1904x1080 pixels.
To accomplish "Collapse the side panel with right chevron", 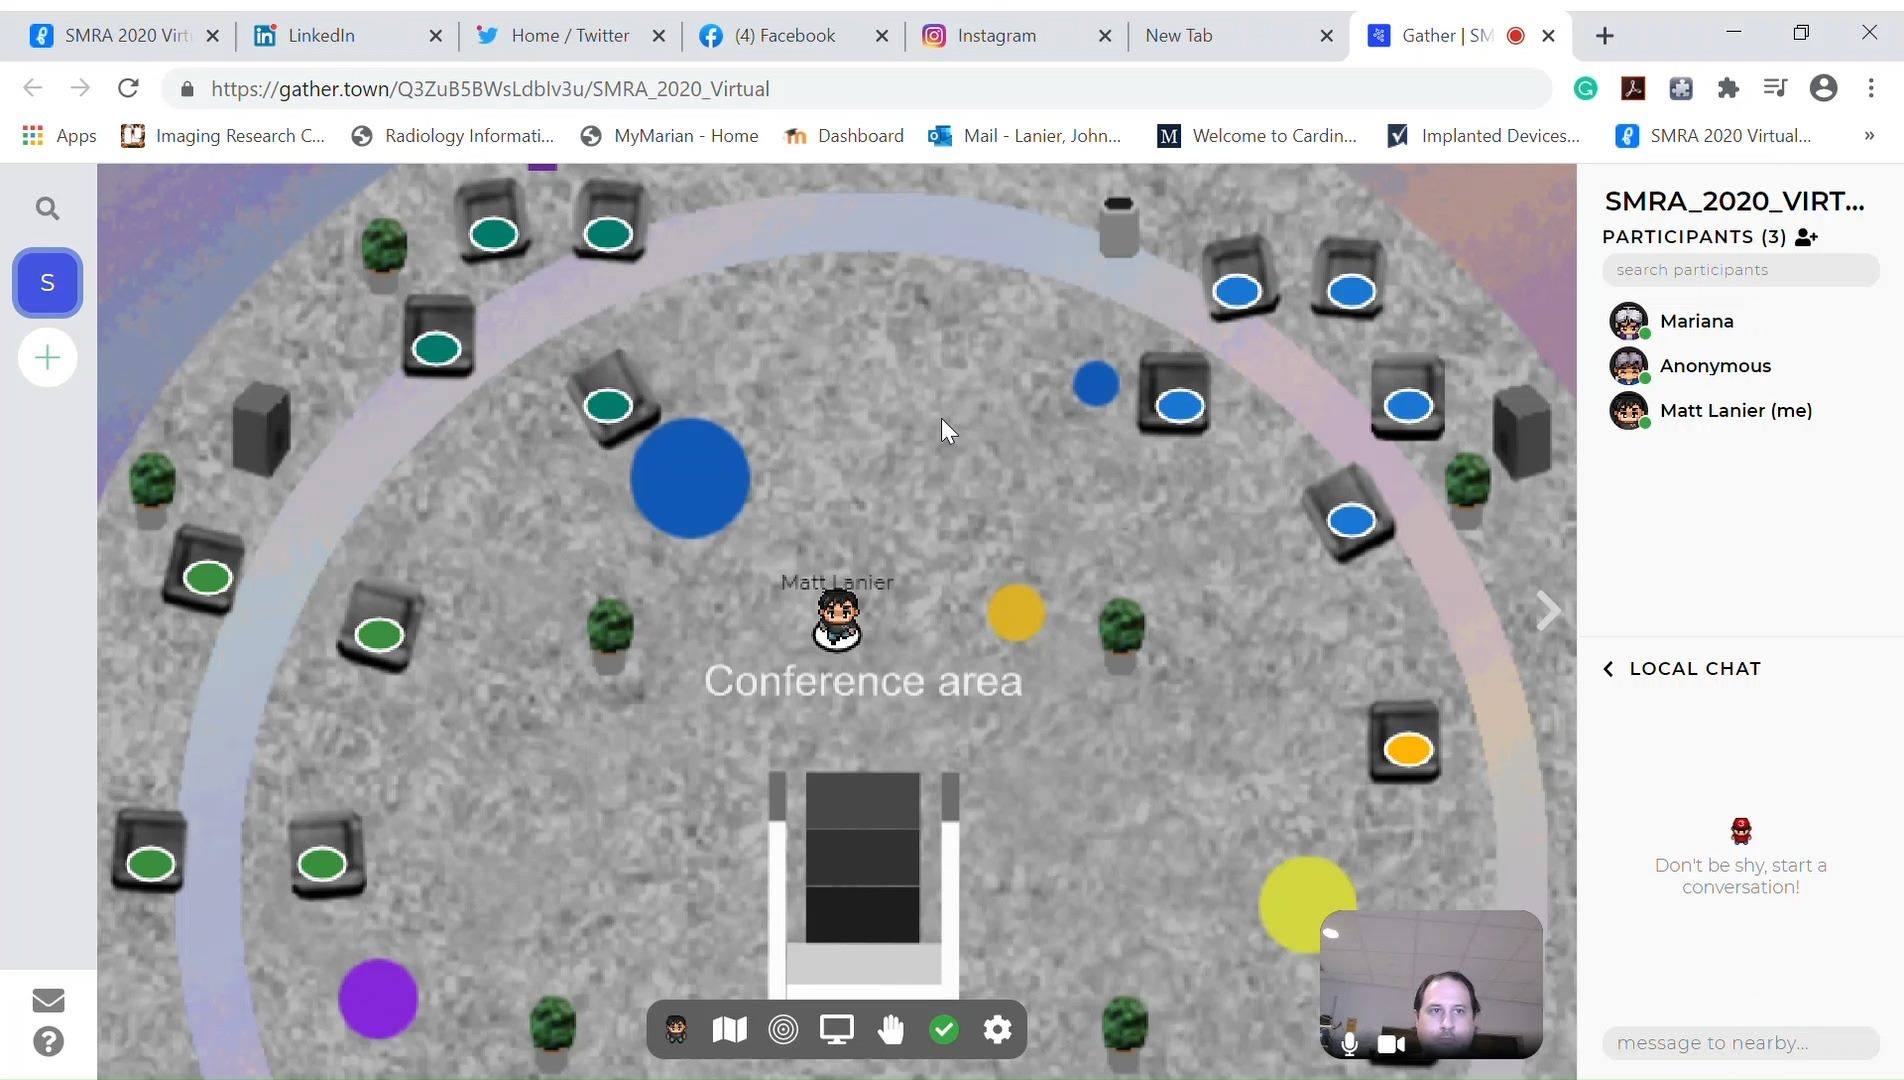I will point(1548,610).
